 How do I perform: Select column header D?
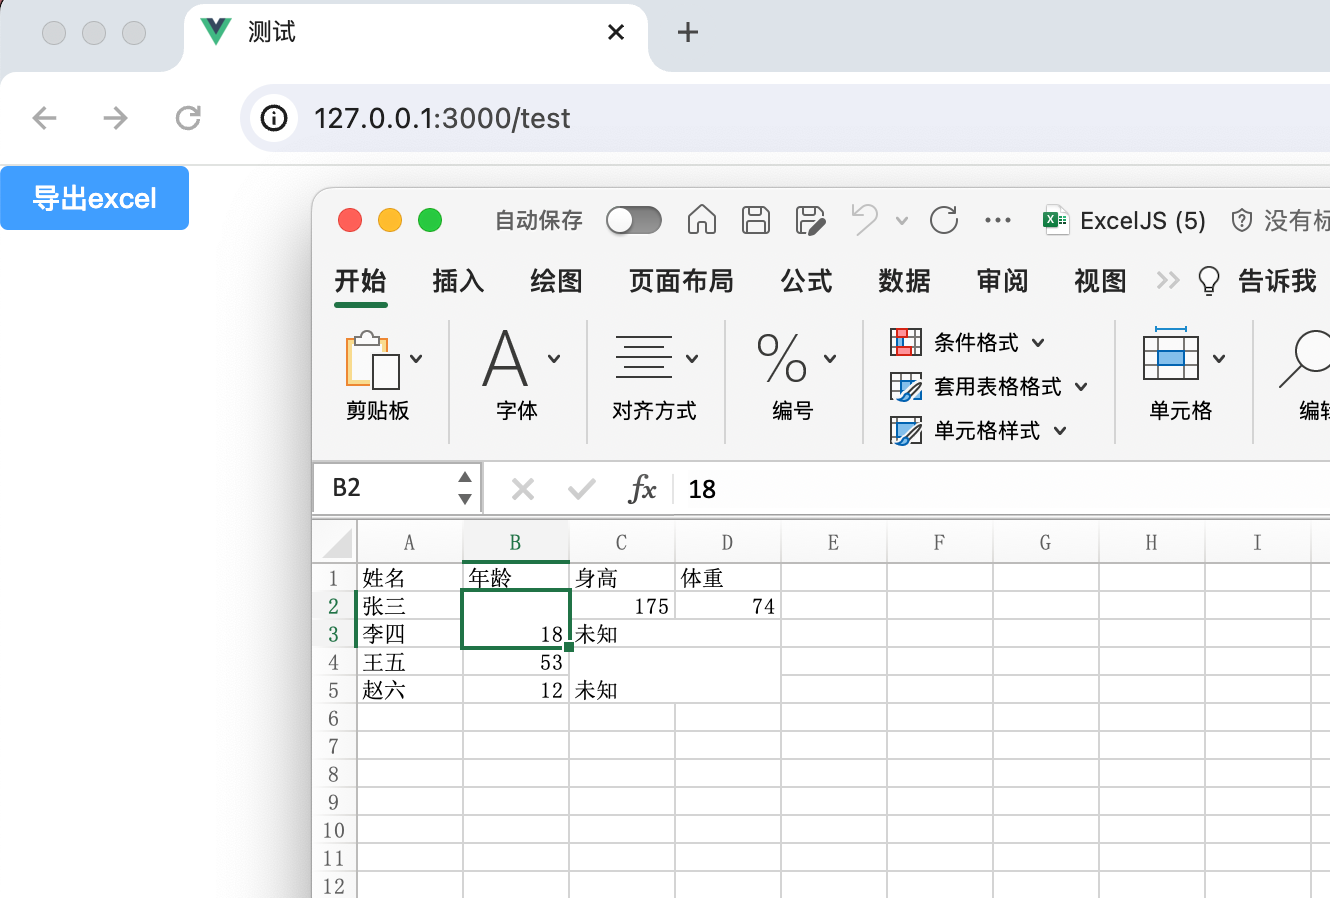[x=727, y=542]
